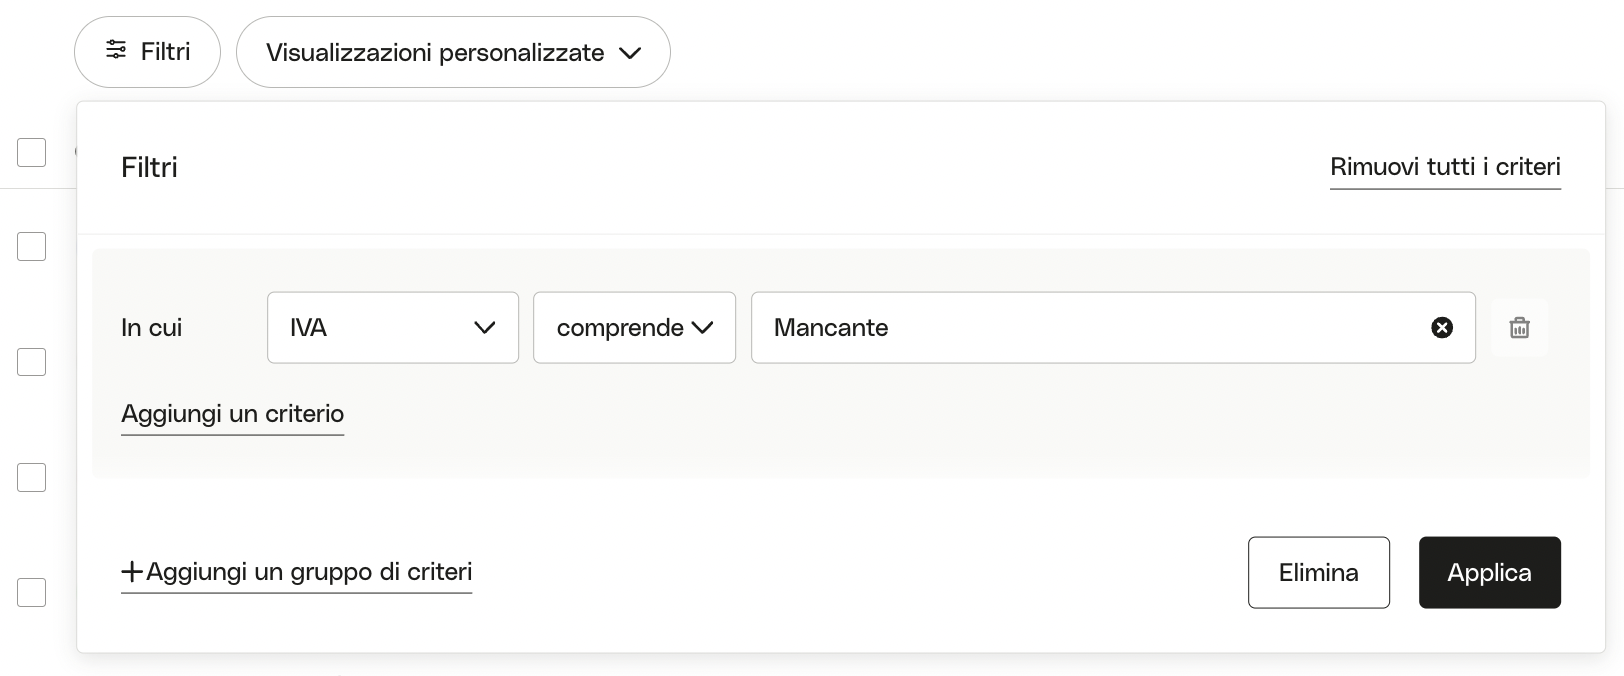Viewport: 1624px width, 676px height.
Task: Click the Elimina button
Action: [1318, 572]
